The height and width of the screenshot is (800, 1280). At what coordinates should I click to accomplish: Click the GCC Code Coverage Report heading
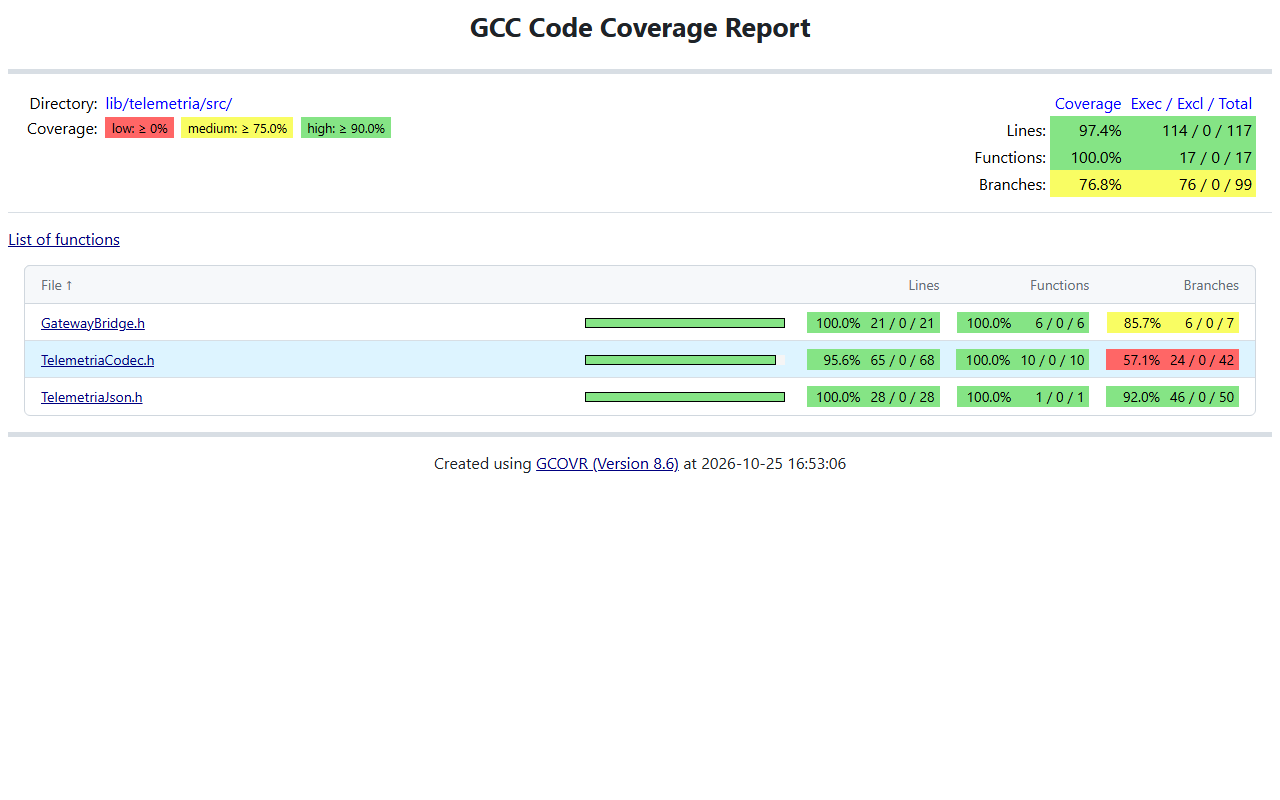[x=640, y=28]
